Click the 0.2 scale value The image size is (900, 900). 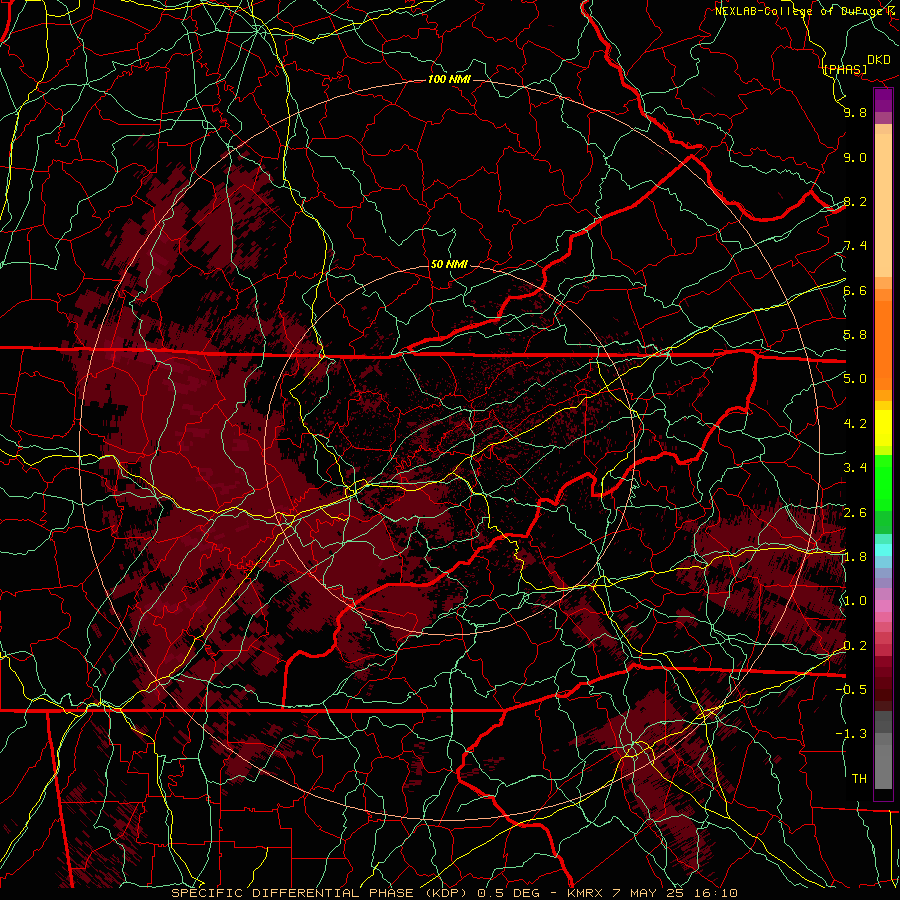pos(855,646)
